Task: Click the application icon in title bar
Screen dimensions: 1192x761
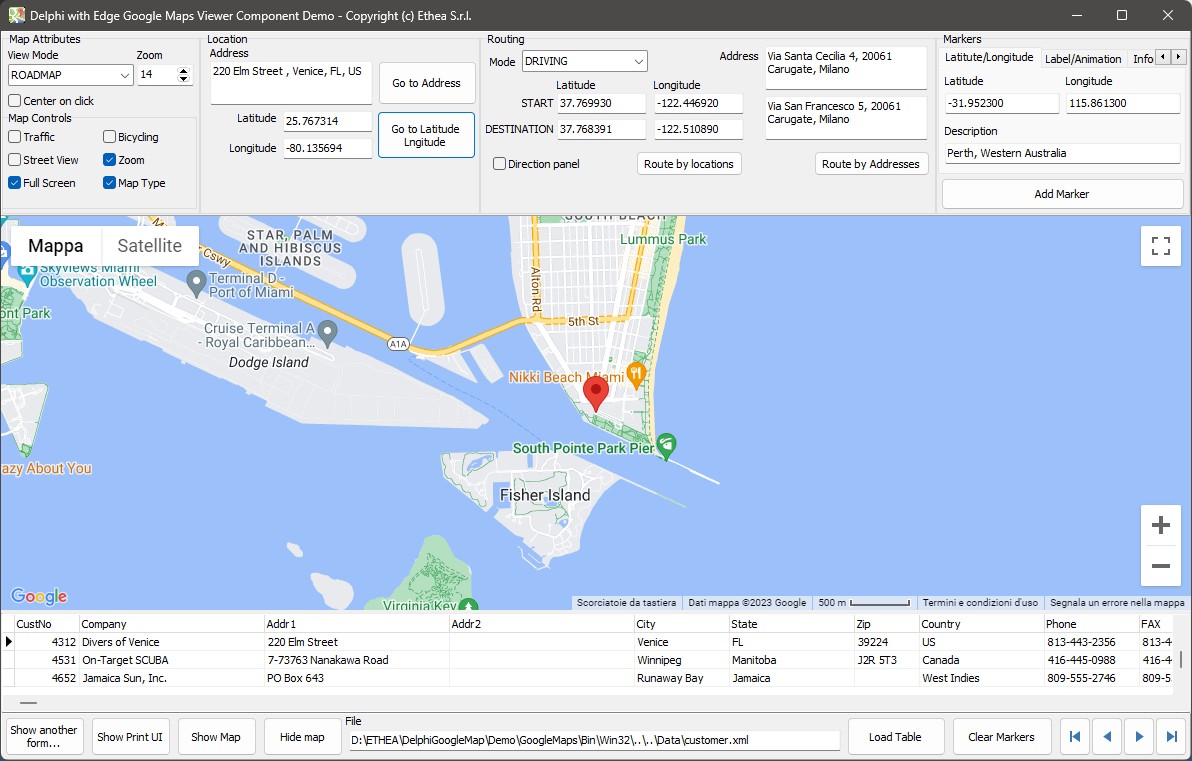Action: (x=16, y=15)
